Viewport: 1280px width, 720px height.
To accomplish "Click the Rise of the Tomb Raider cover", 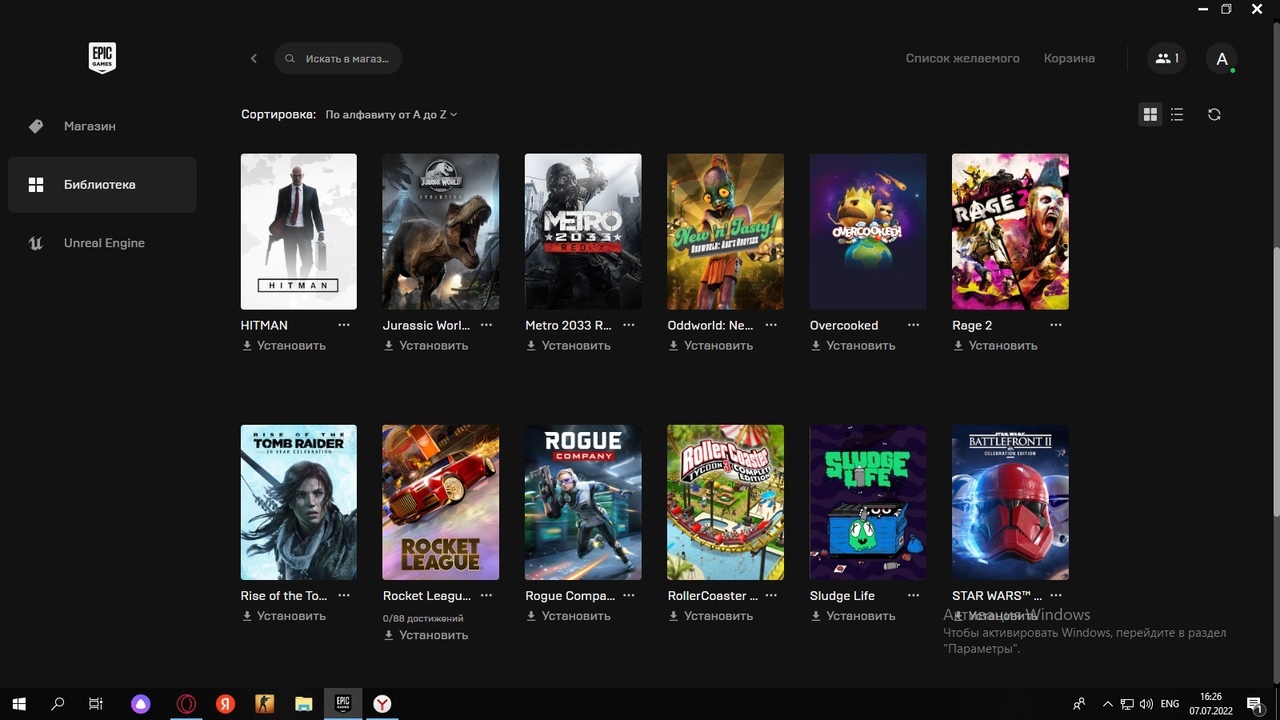I will (x=299, y=502).
